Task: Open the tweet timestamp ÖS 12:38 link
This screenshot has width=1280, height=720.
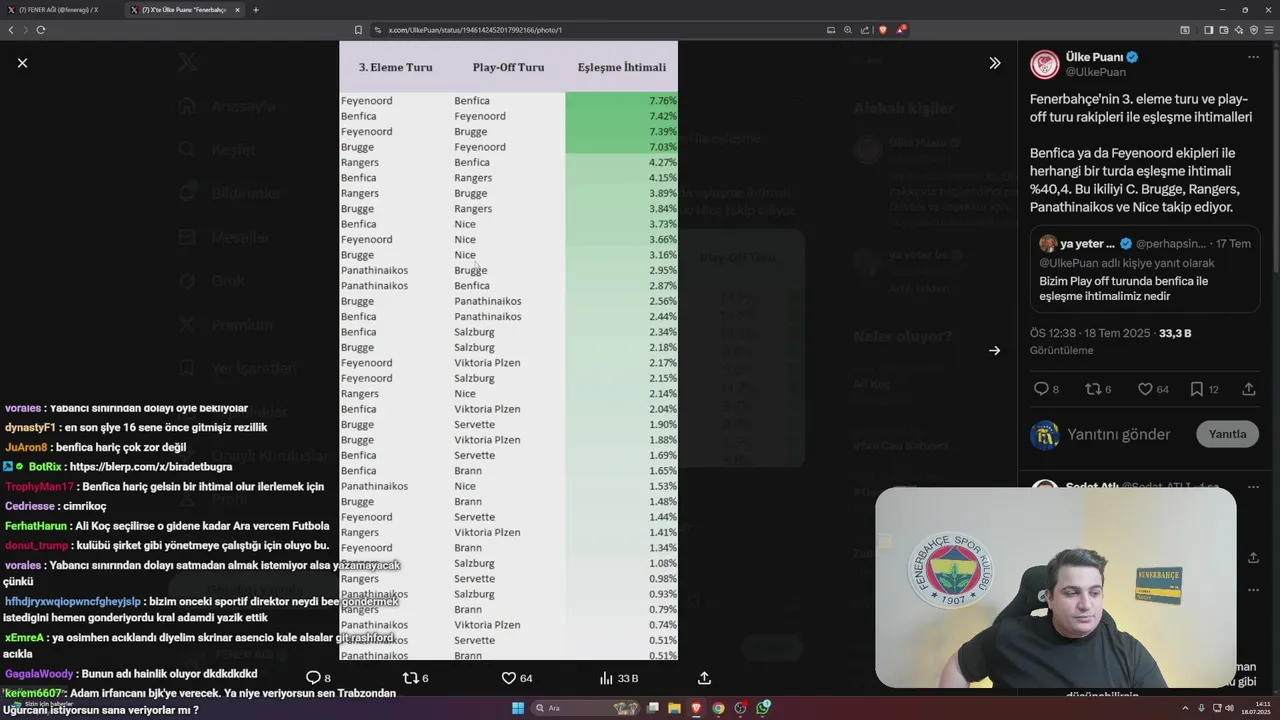Action: point(1091,333)
